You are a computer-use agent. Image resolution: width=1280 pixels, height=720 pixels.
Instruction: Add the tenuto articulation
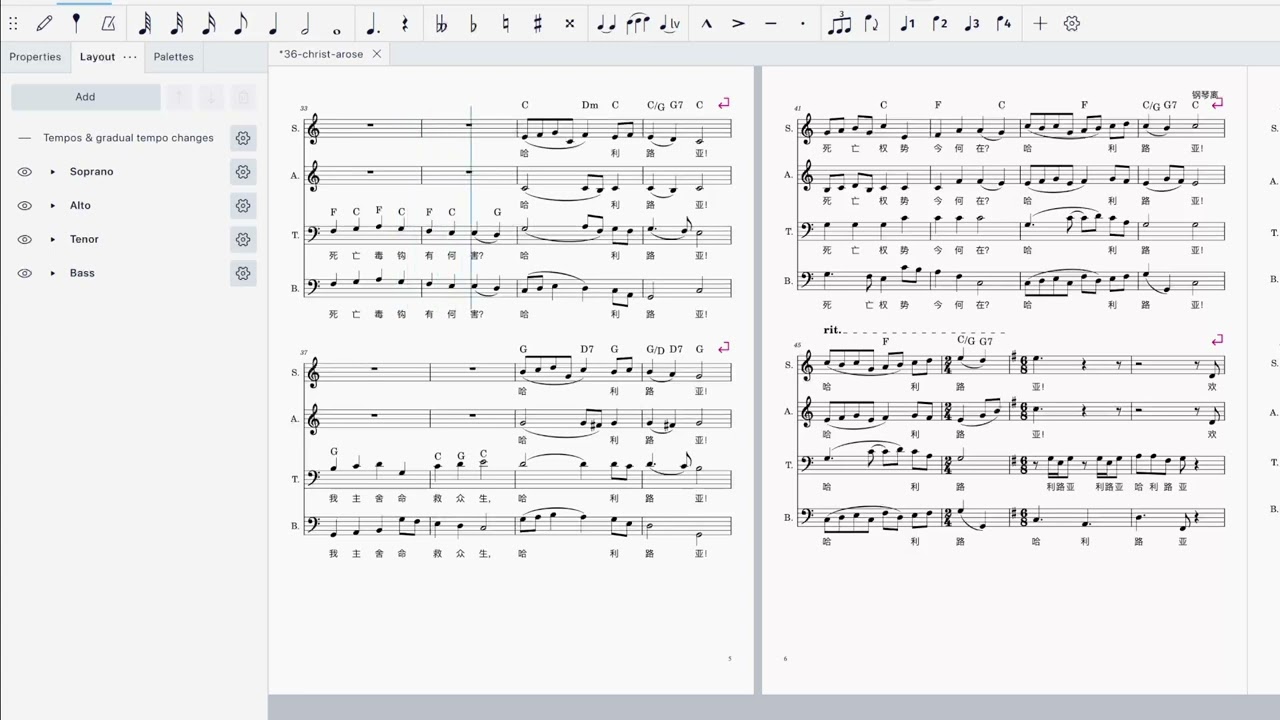770,23
